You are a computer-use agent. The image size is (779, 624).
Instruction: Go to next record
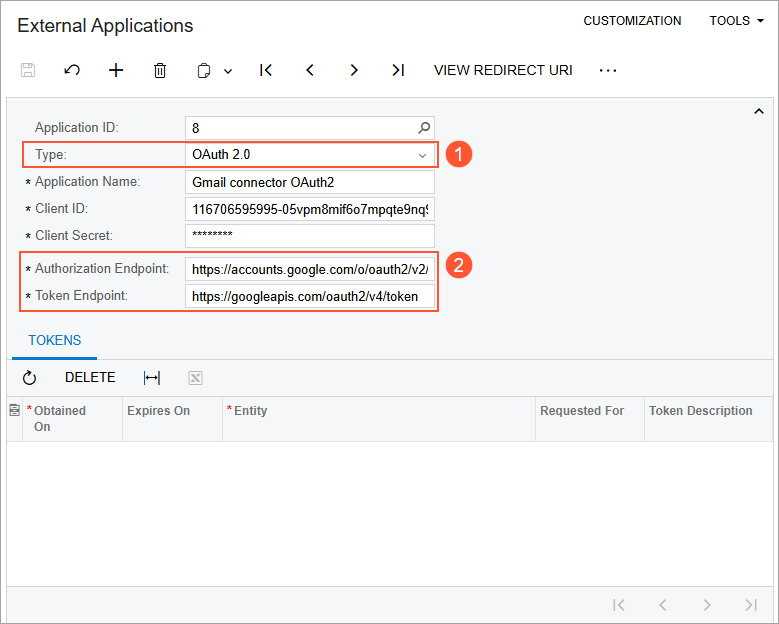click(354, 70)
